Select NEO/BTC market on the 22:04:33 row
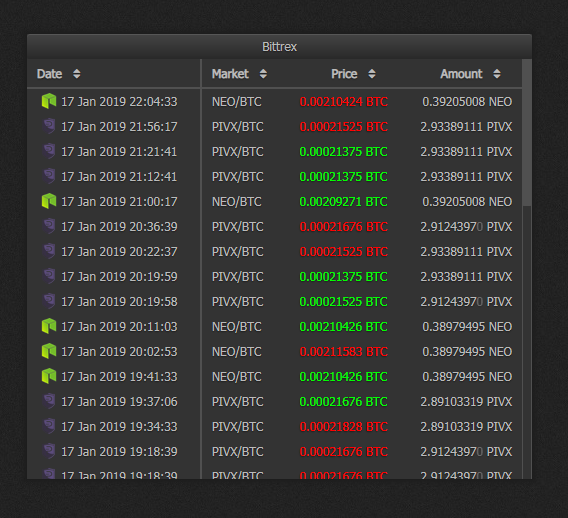568x518 pixels. [x=237, y=102]
